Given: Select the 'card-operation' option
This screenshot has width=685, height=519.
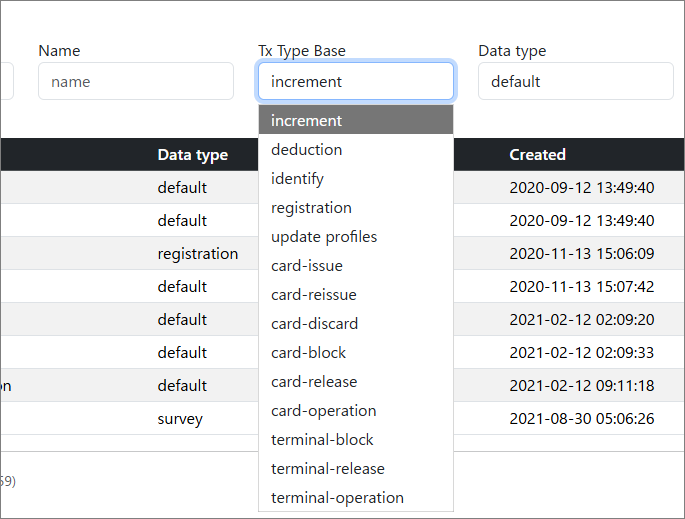Looking at the screenshot, I should tap(355, 410).
